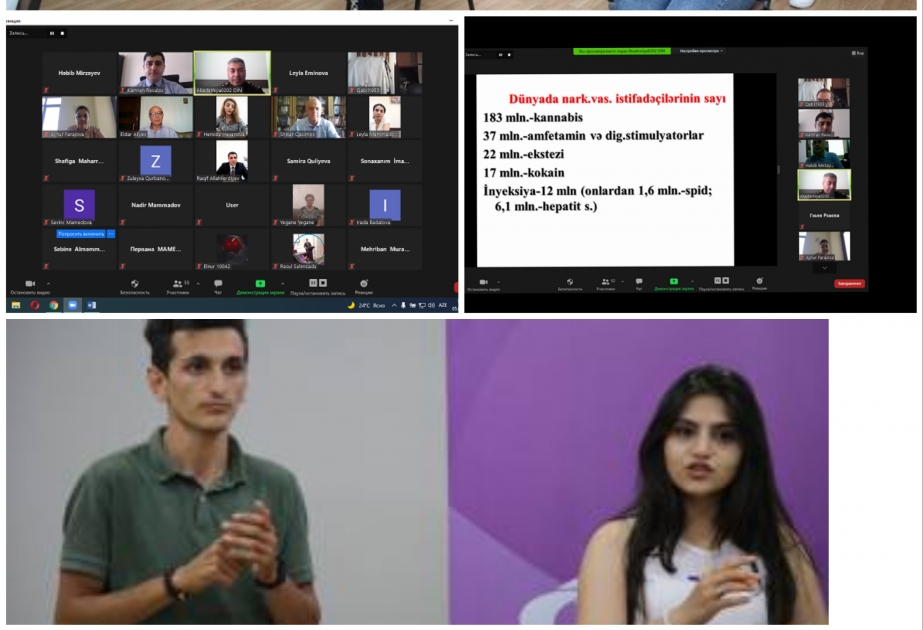Open Reactions in the screen-share Zoom window
Screen dimensions: 923x630
click(759, 284)
